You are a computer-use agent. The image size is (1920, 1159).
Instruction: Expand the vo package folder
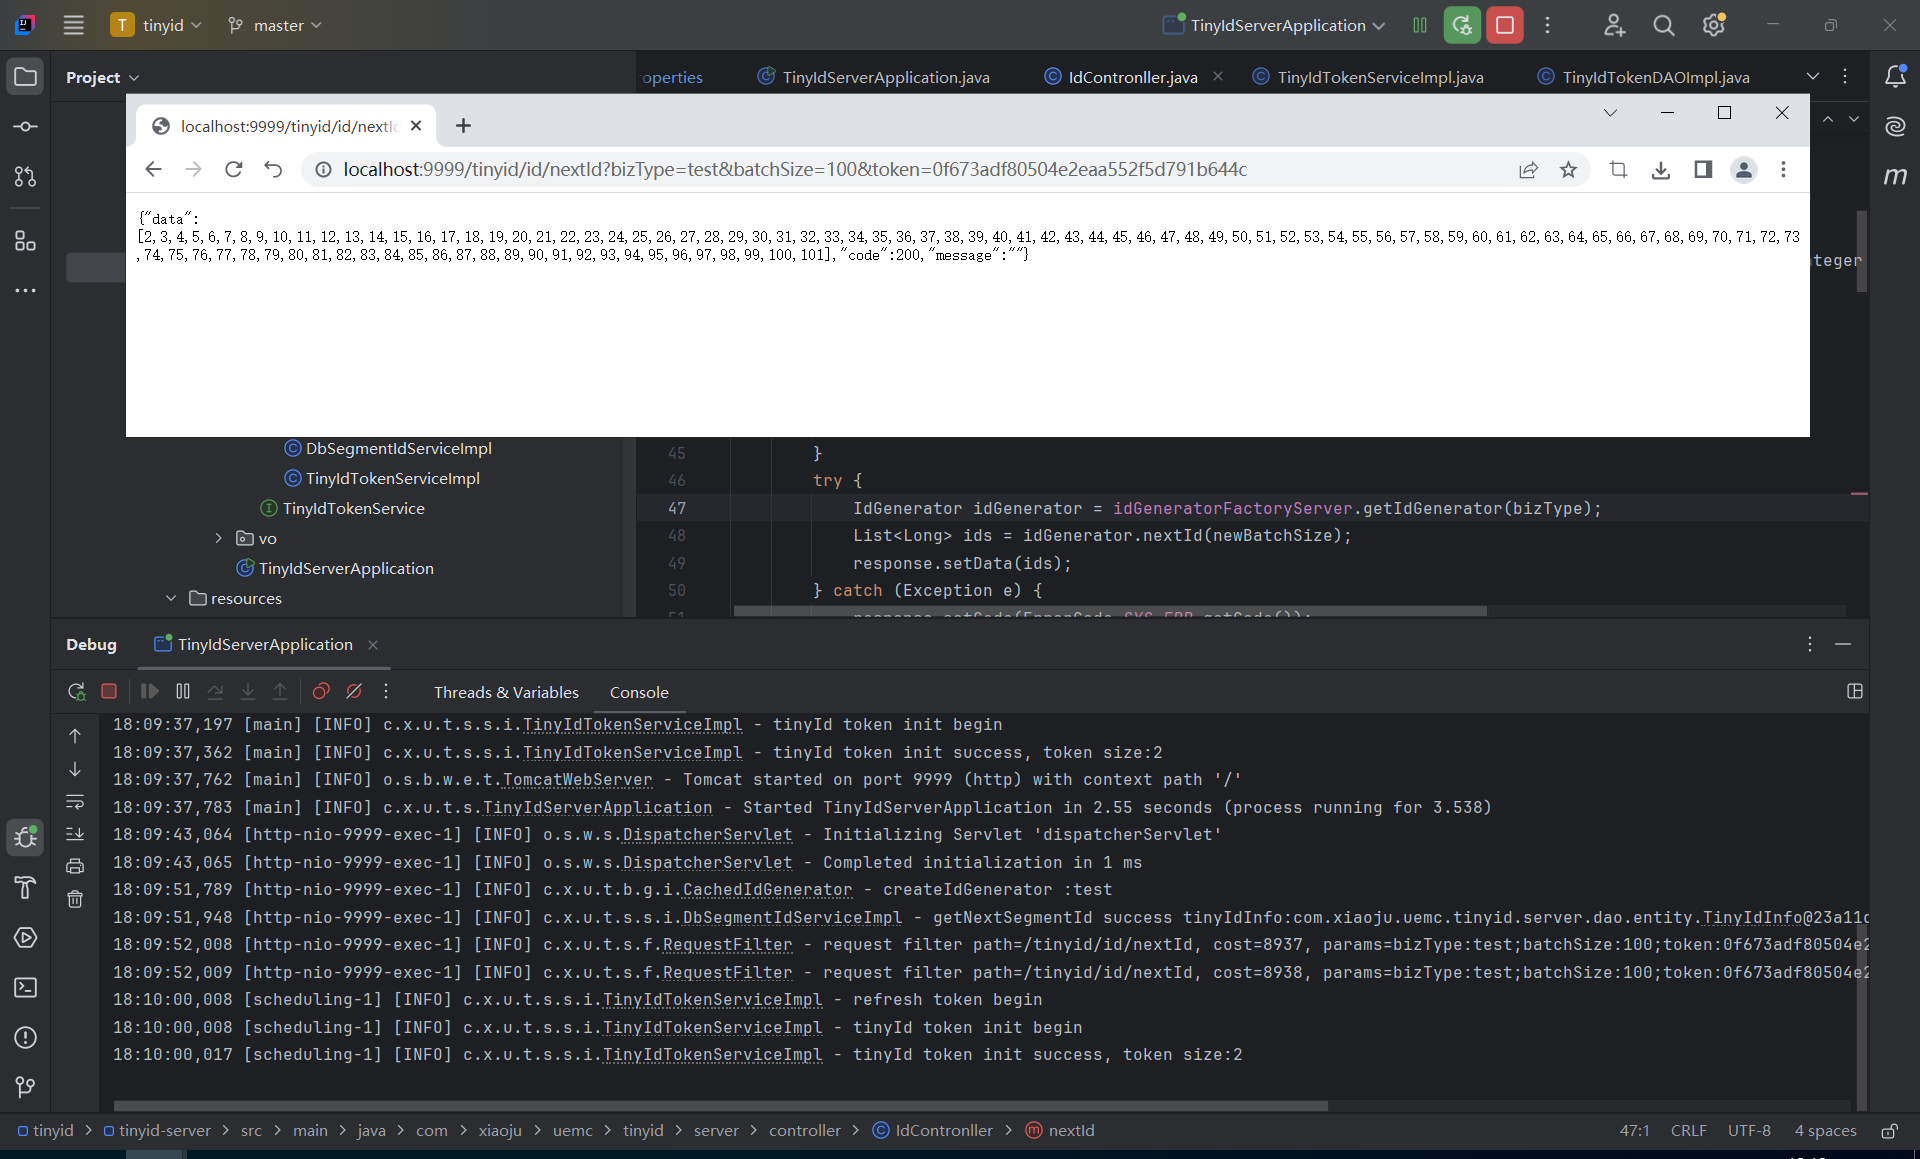[x=218, y=538]
